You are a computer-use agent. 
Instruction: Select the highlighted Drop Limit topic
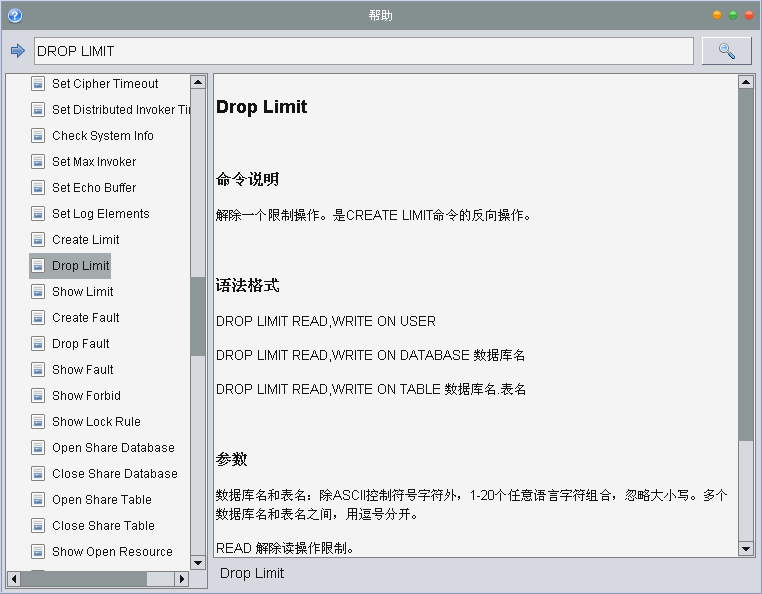tap(81, 265)
